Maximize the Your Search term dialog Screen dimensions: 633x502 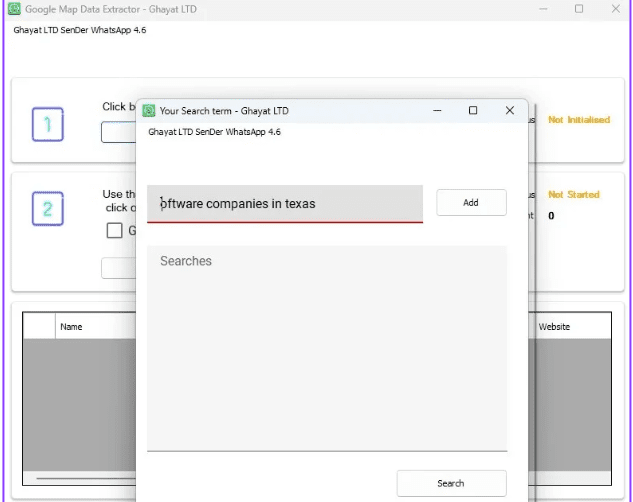coord(473,110)
